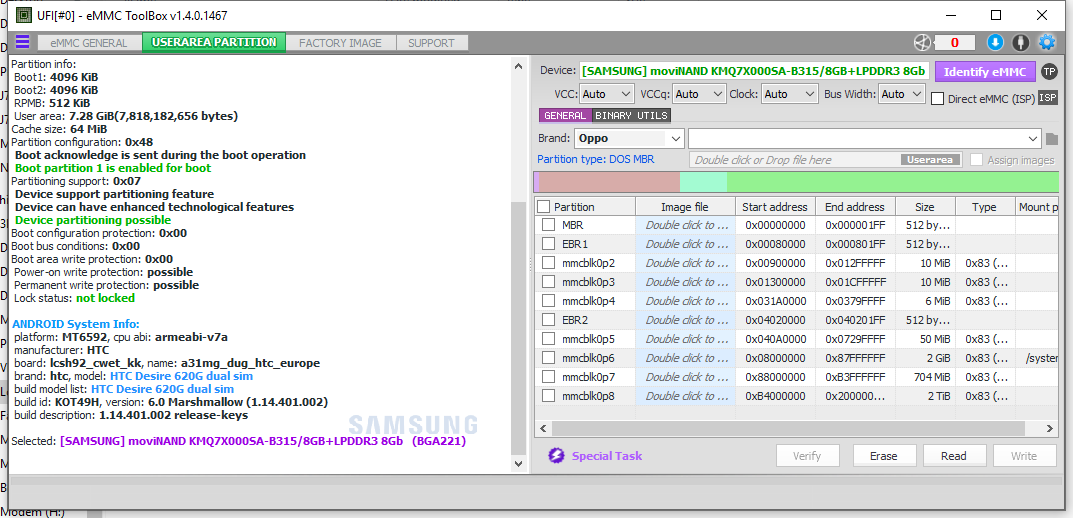Click the 704 MiB size cell
The height and width of the screenshot is (518, 1073).
(924, 376)
